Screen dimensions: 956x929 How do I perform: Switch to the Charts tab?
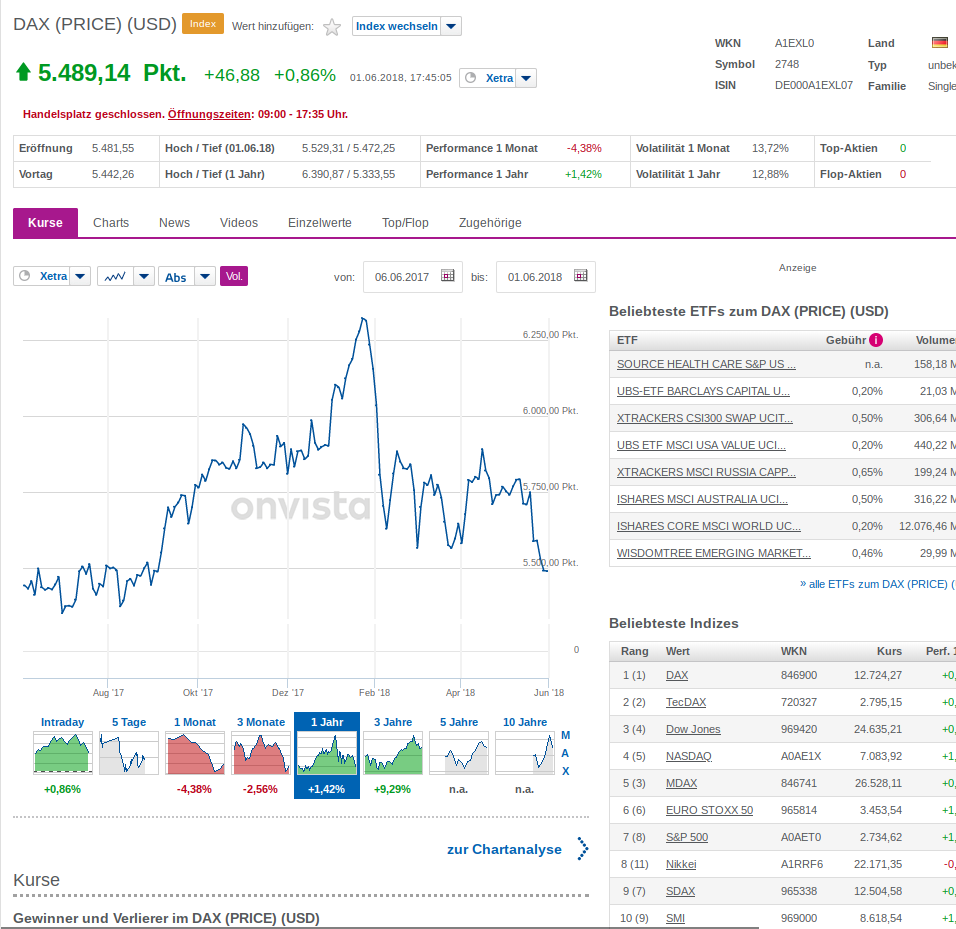[110, 222]
